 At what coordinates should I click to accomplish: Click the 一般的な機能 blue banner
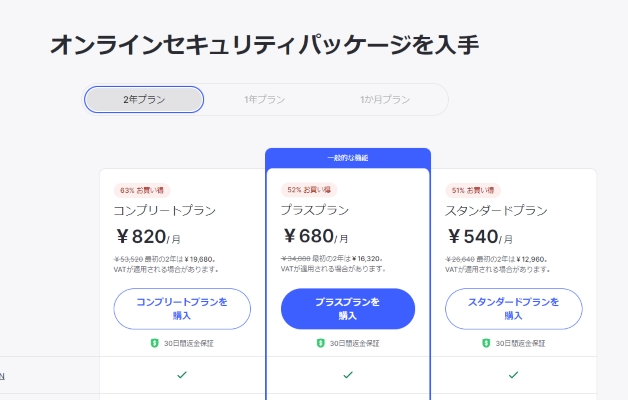pos(348,158)
